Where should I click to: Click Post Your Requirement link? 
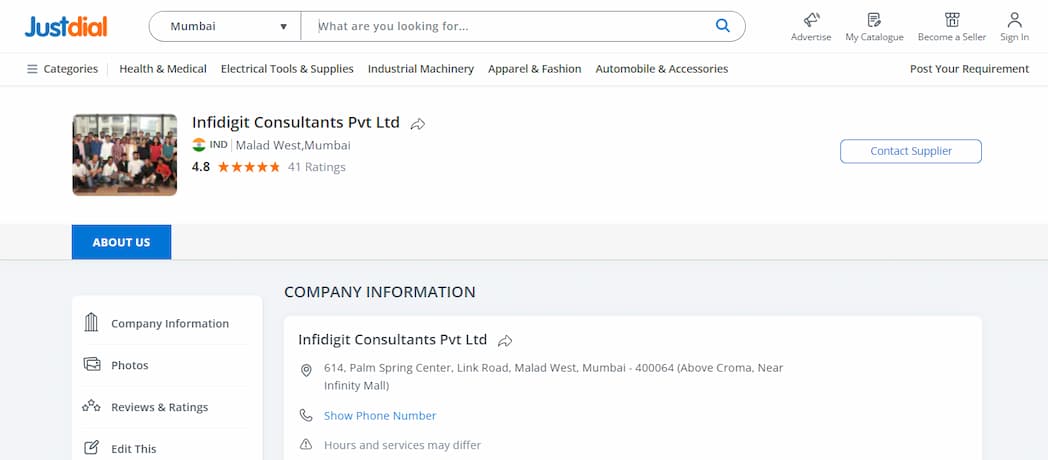(x=969, y=69)
